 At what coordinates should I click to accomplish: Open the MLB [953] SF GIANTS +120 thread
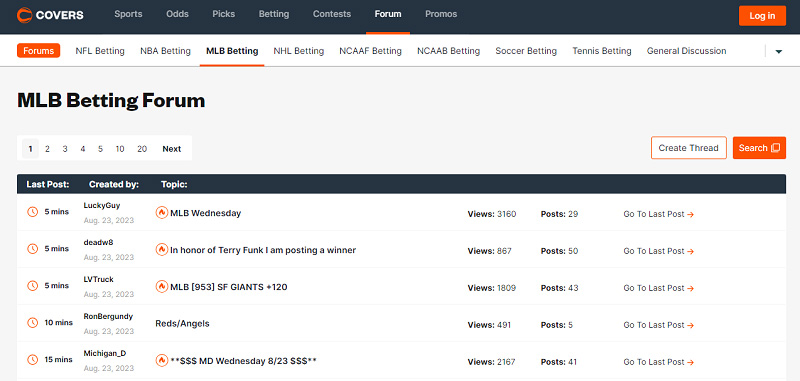pyautogui.click(x=229, y=287)
